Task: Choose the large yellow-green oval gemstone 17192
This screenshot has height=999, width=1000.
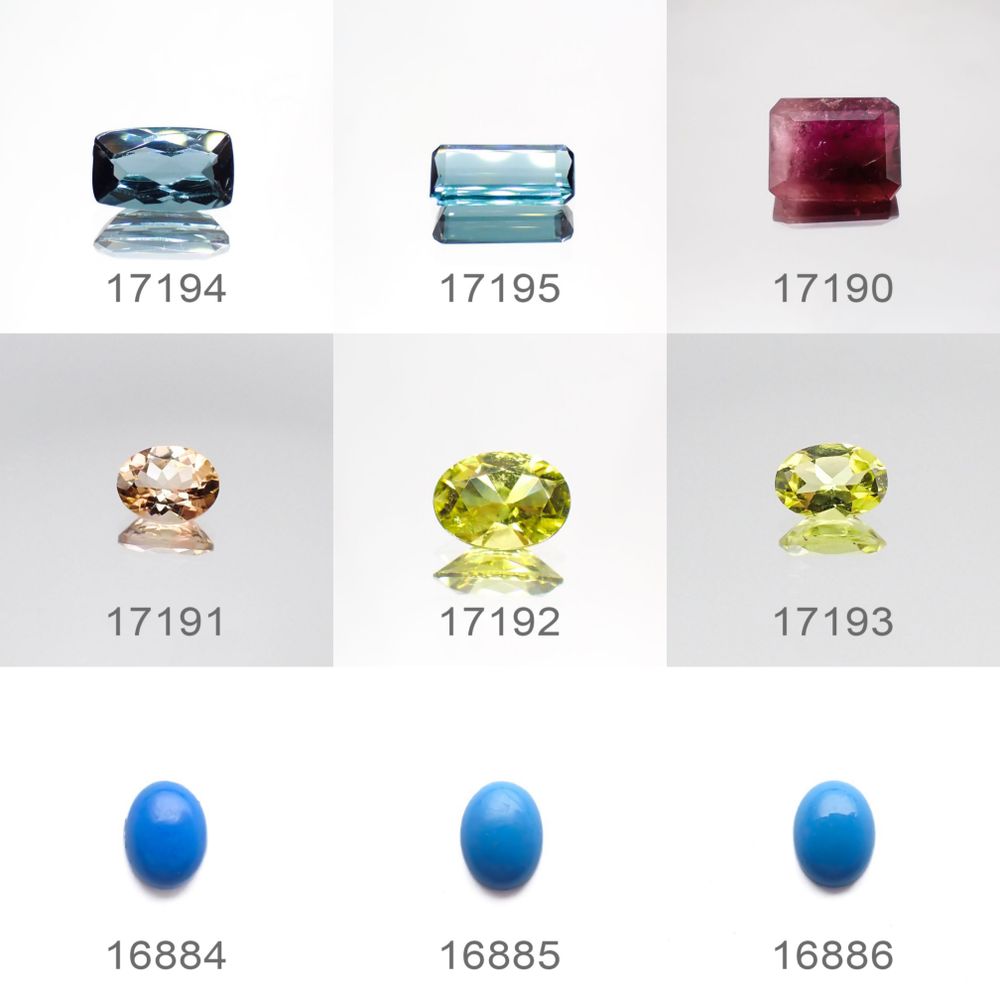Action: click(x=501, y=500)
